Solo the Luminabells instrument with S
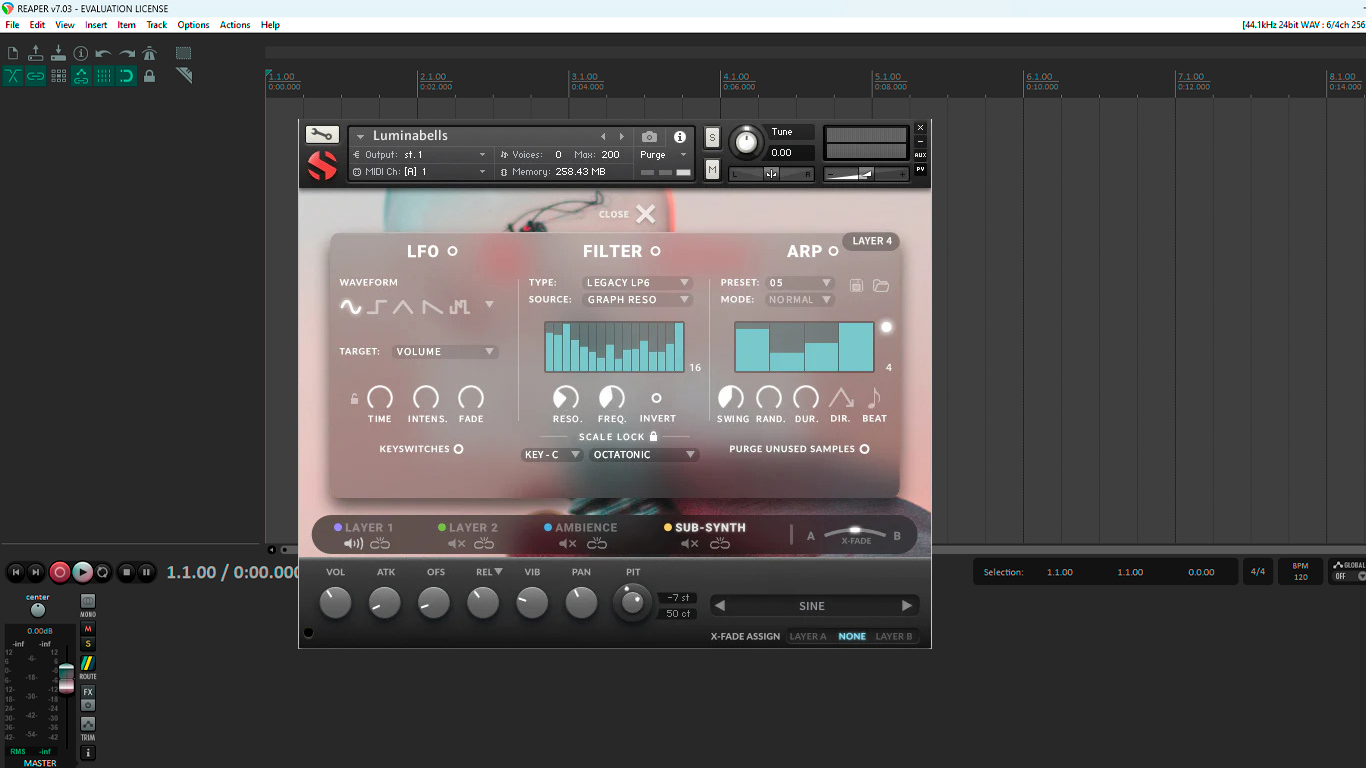This screenshot has width=1366, height=768. pos(712,137)
